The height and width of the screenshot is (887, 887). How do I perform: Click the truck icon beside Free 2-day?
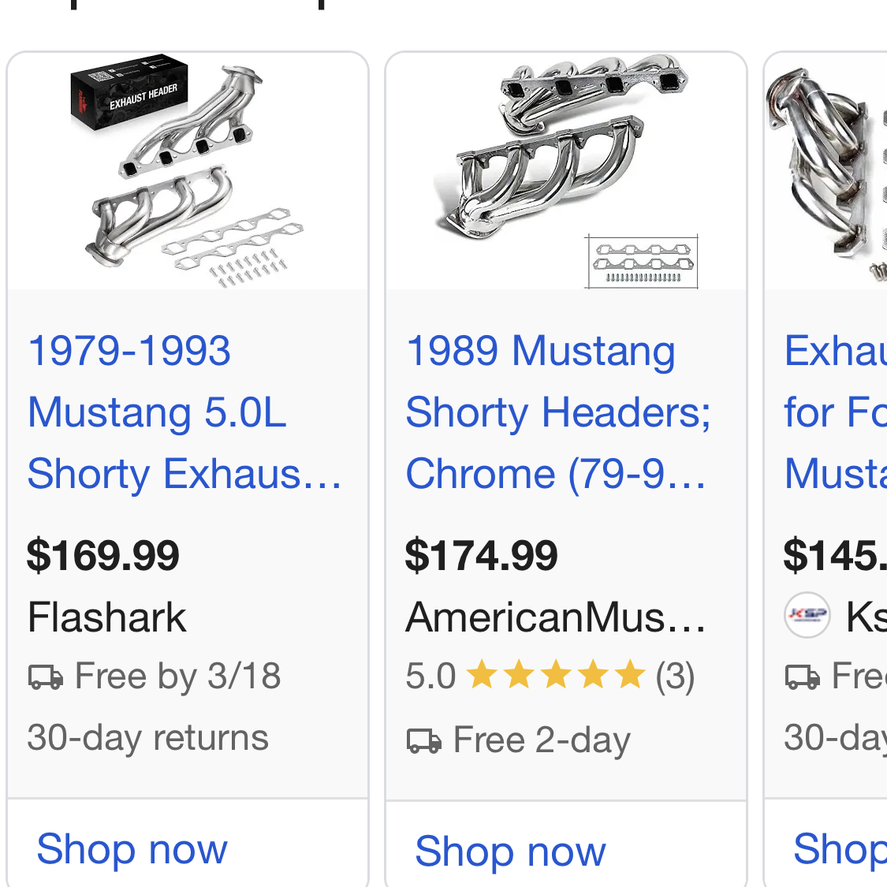click(x=424, y=741)
